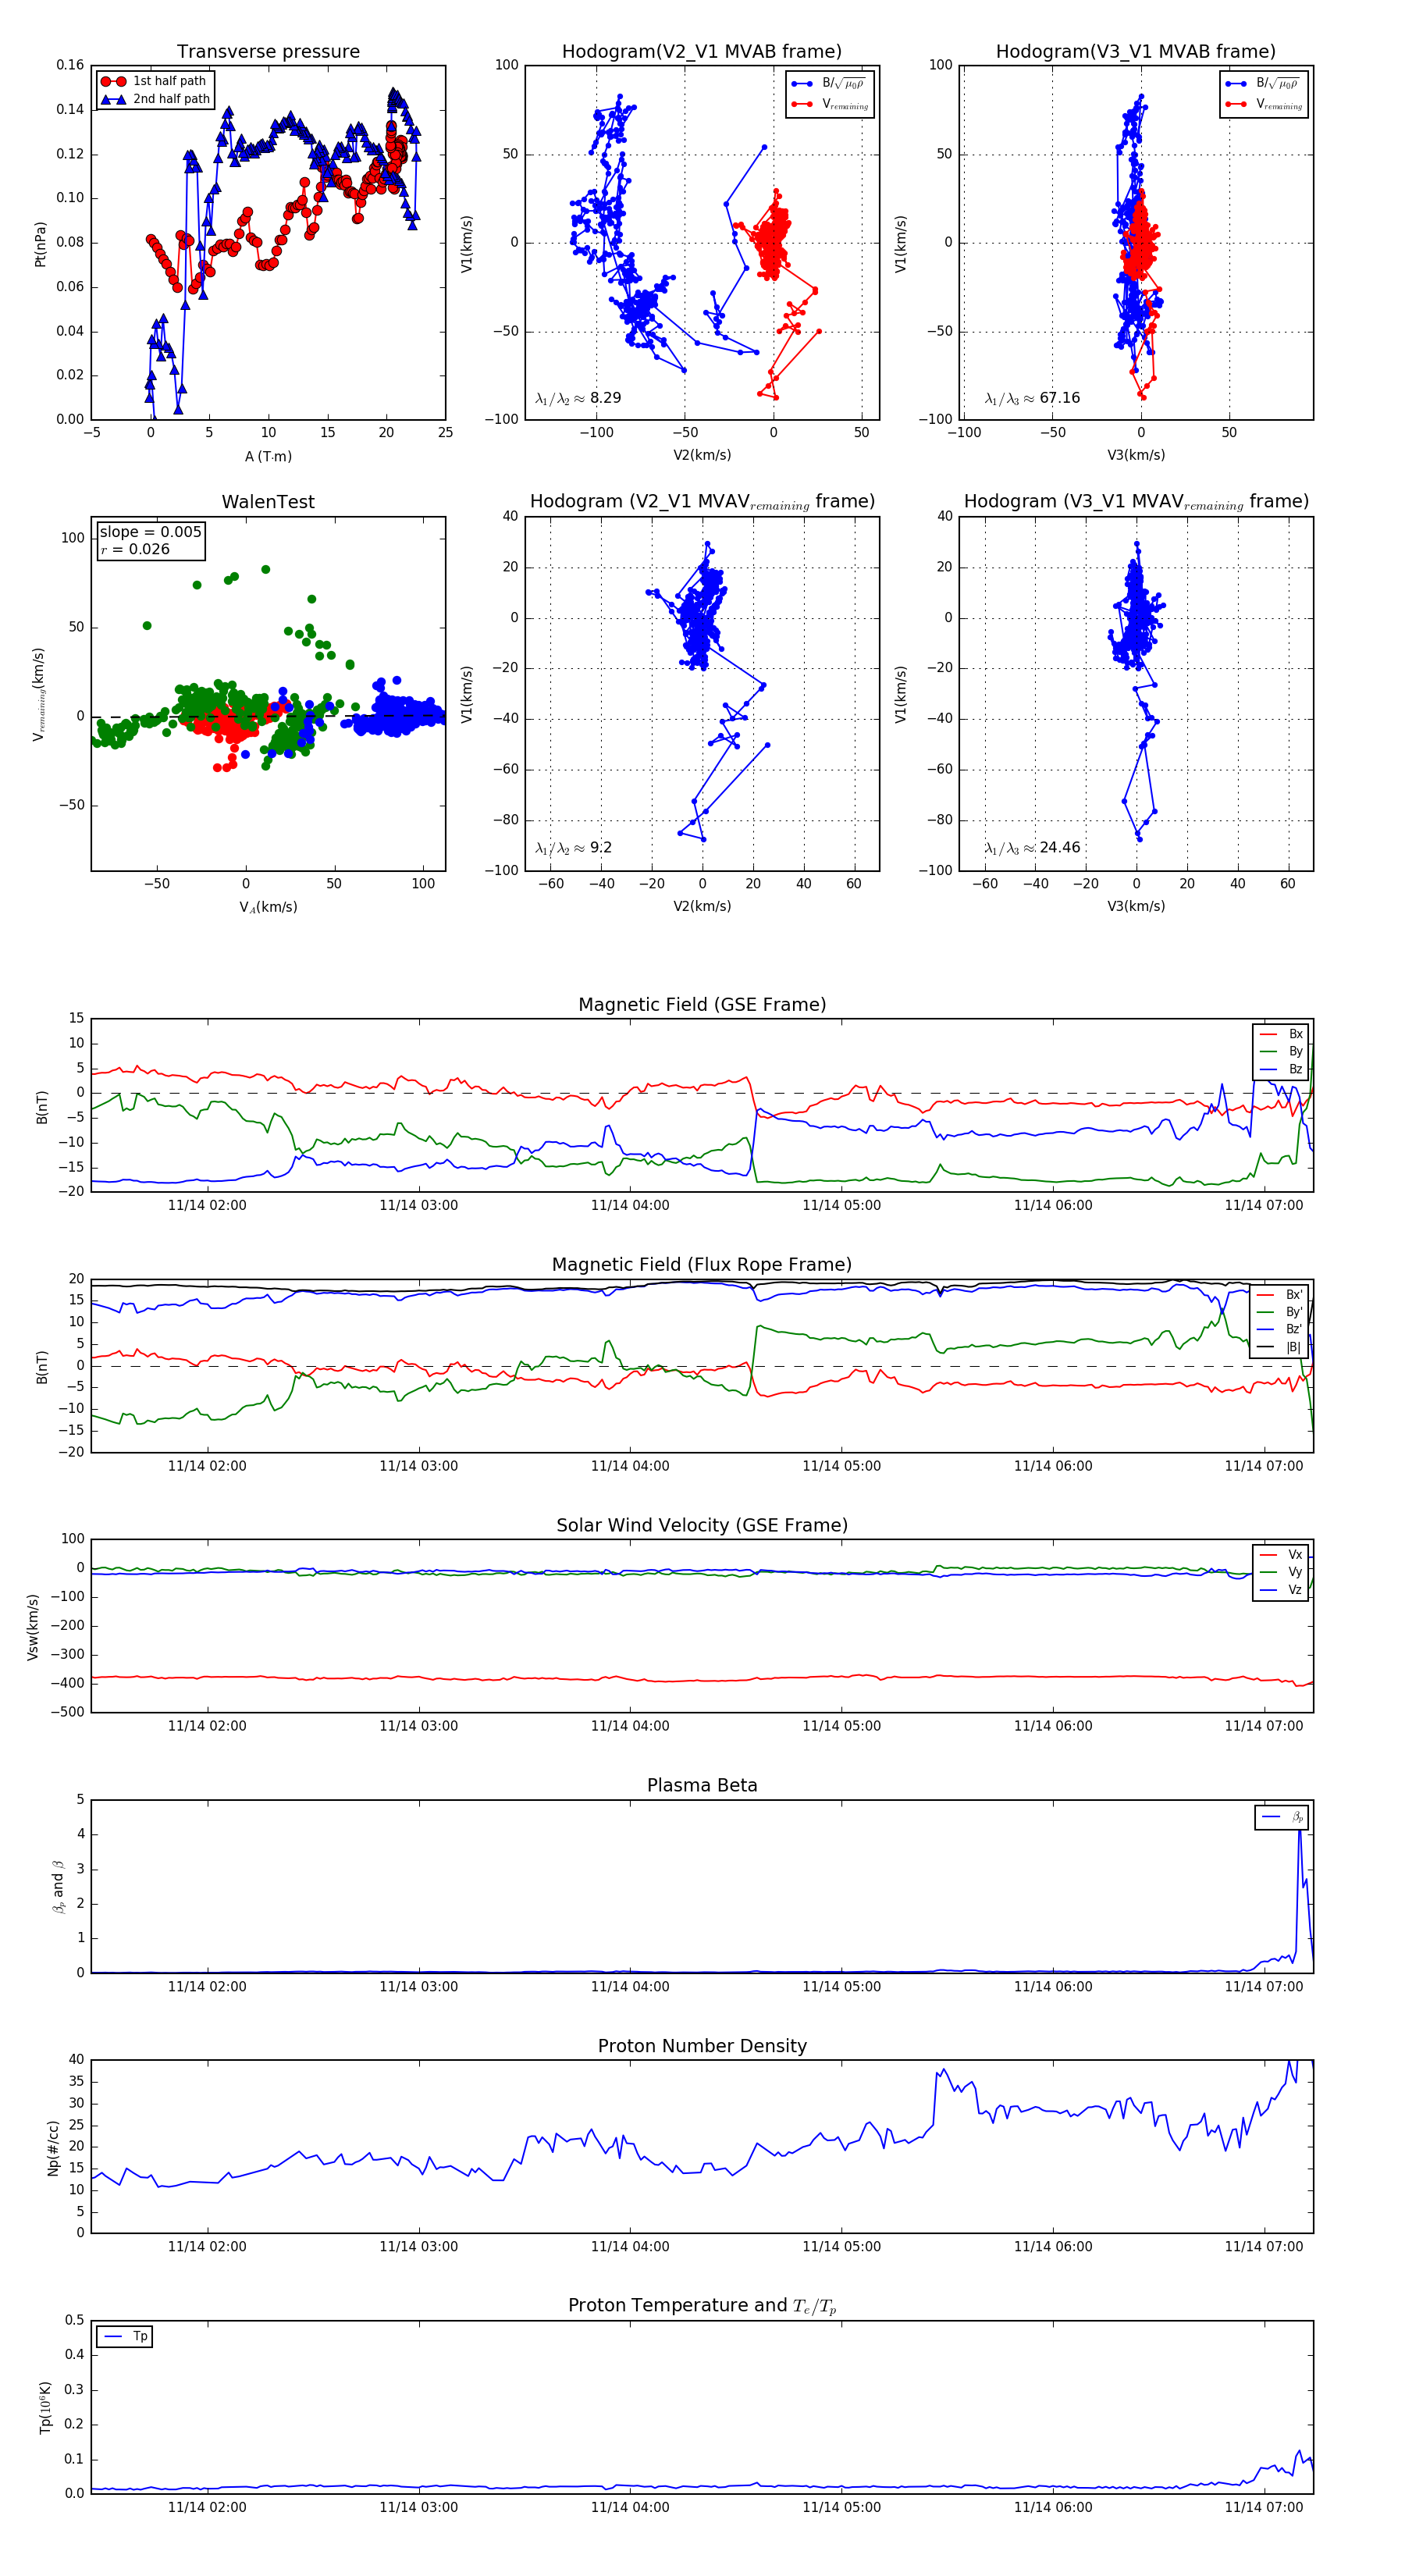Viewport: 1405px width, 2576px height.
Task: Click the 'Proton Number Density' title
Action: (702, 2046)
